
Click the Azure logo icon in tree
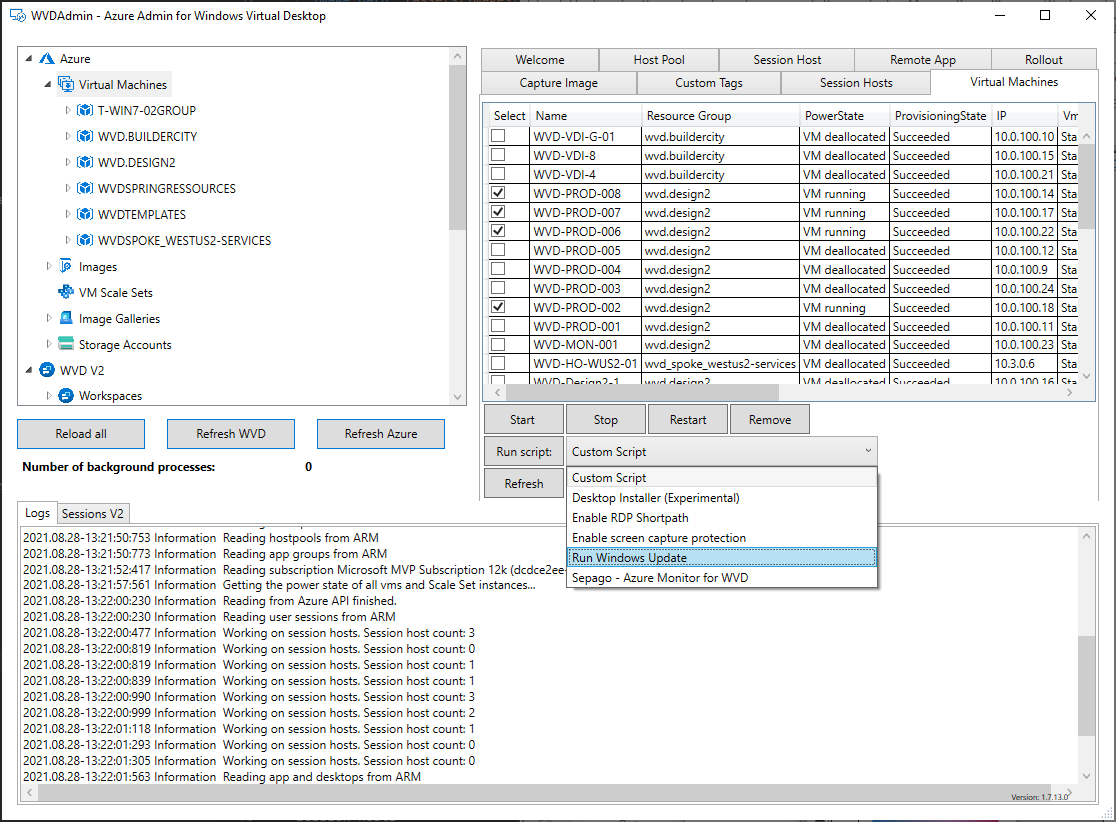(47, 58)
